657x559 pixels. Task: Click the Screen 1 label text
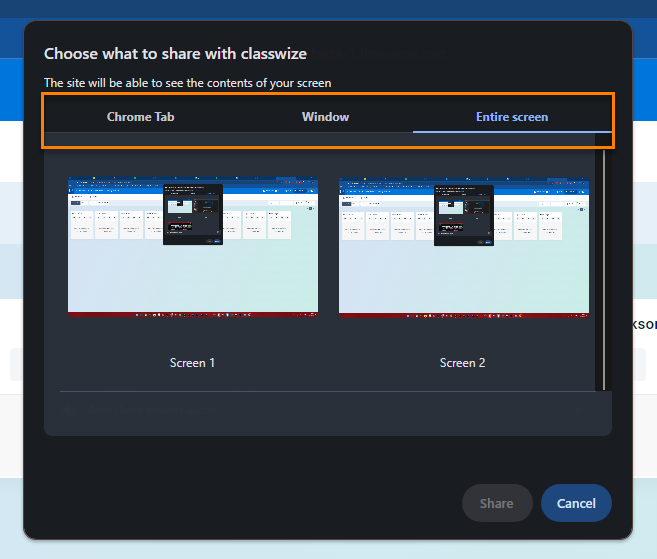click(192, 363)
